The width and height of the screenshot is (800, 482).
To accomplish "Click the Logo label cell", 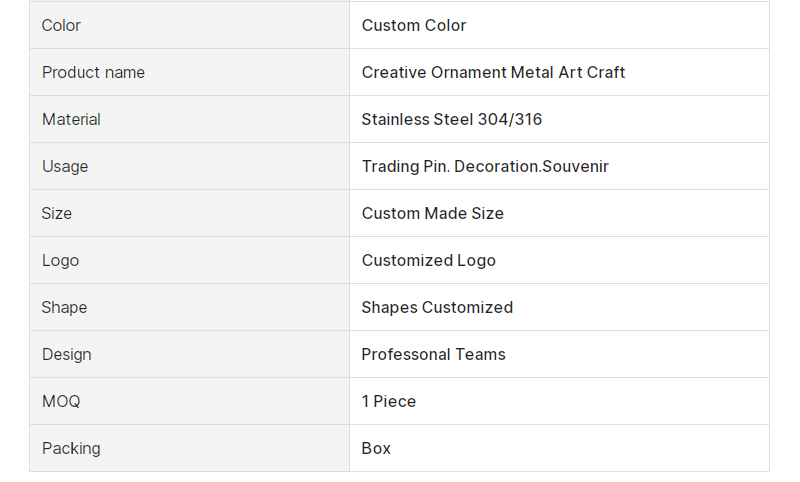I will click(x=189, y=260).
